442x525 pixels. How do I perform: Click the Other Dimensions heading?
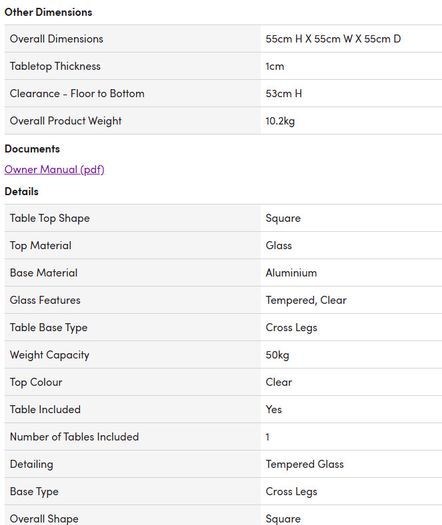click(x=48, y=12)
